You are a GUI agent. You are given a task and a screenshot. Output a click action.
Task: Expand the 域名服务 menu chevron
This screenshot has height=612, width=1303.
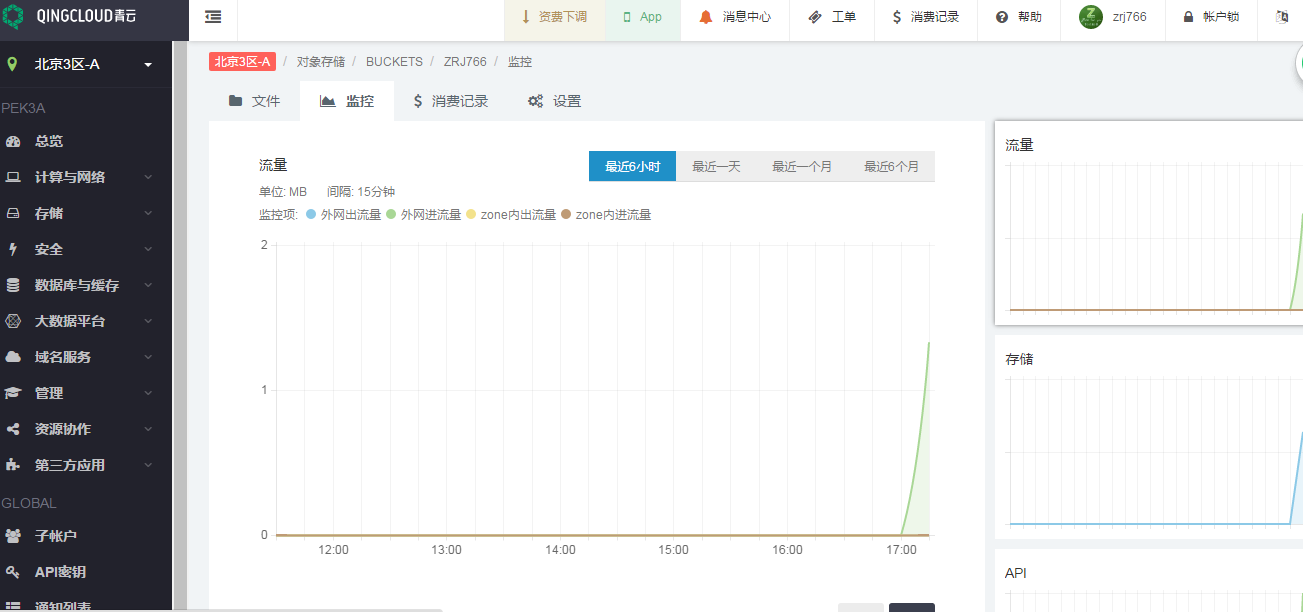point(148,357)
